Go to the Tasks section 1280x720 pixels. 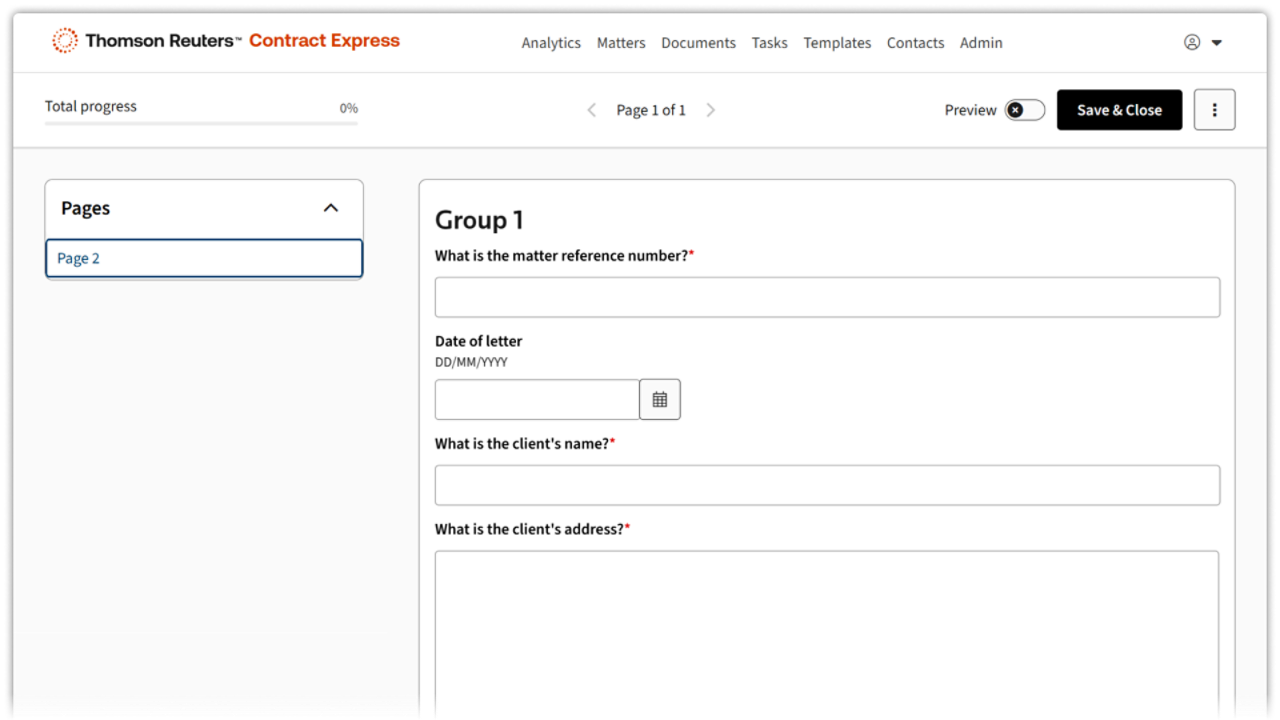coord(769,43)
